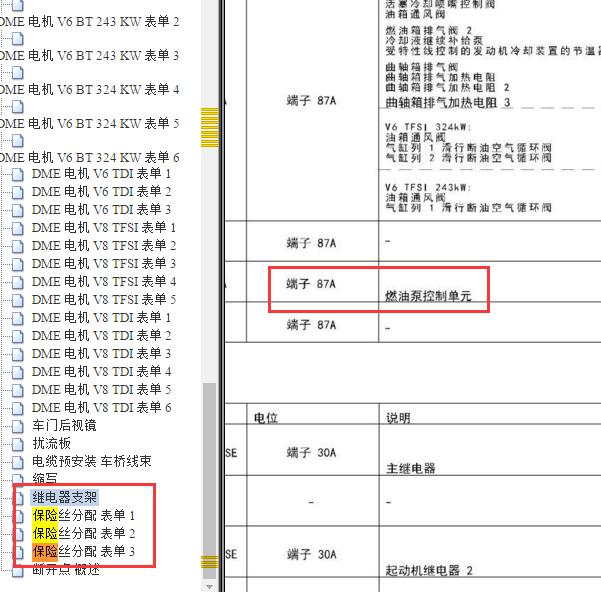Open DME 电机 V8 TDI 表单 2
601x592 pixels.
pyautogui.click(x=101, y=336)
